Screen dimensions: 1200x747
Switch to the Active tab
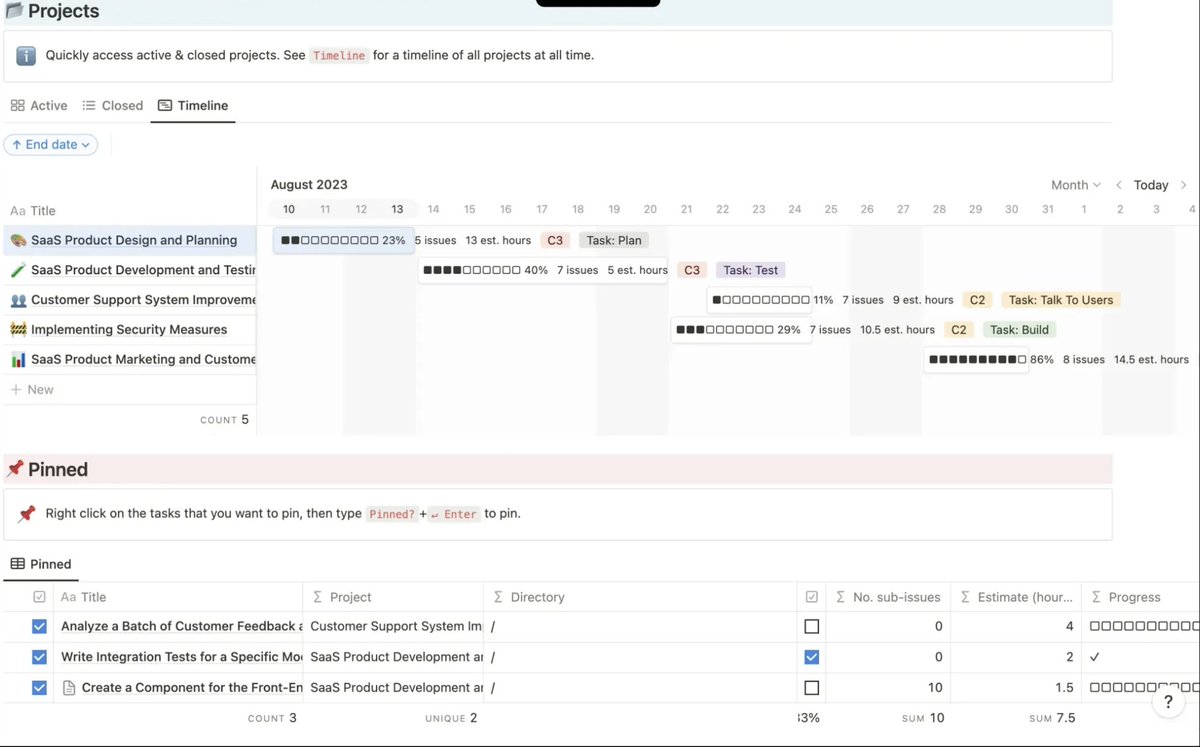pyautogui.click(x=39, y=105)
